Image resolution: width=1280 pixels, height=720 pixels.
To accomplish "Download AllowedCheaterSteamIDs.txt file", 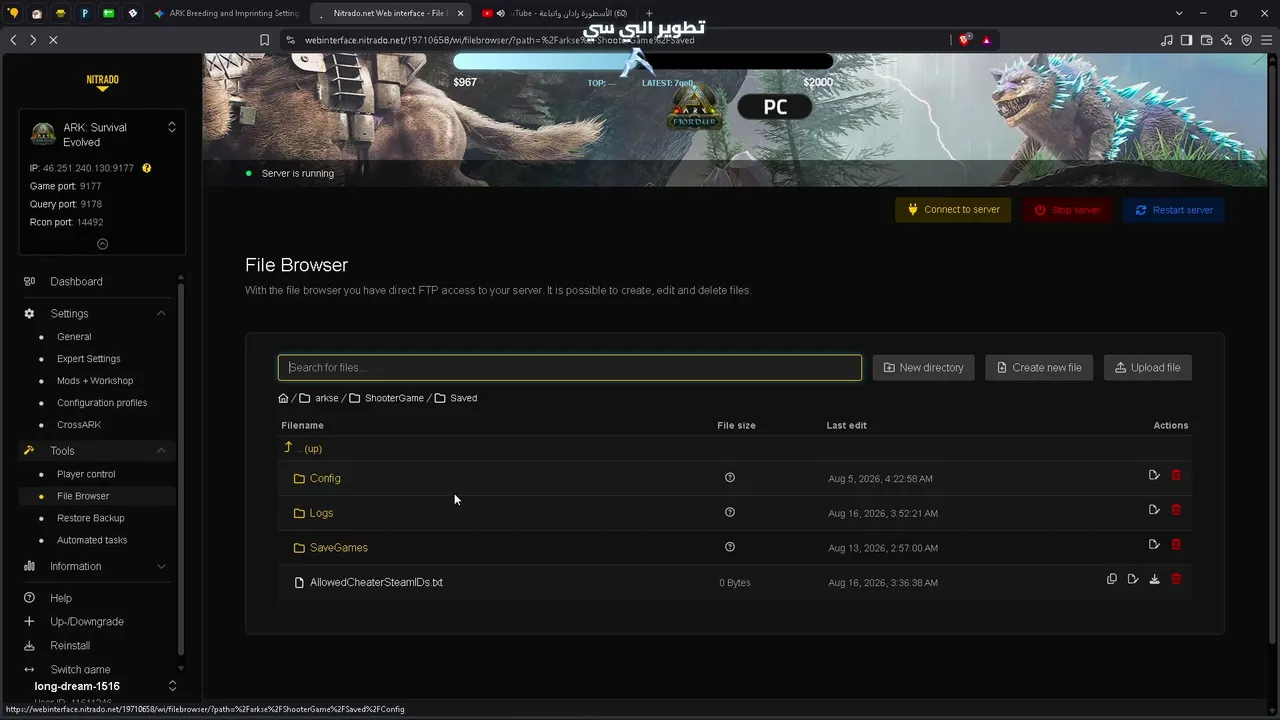I will (x=1154, y=579).
